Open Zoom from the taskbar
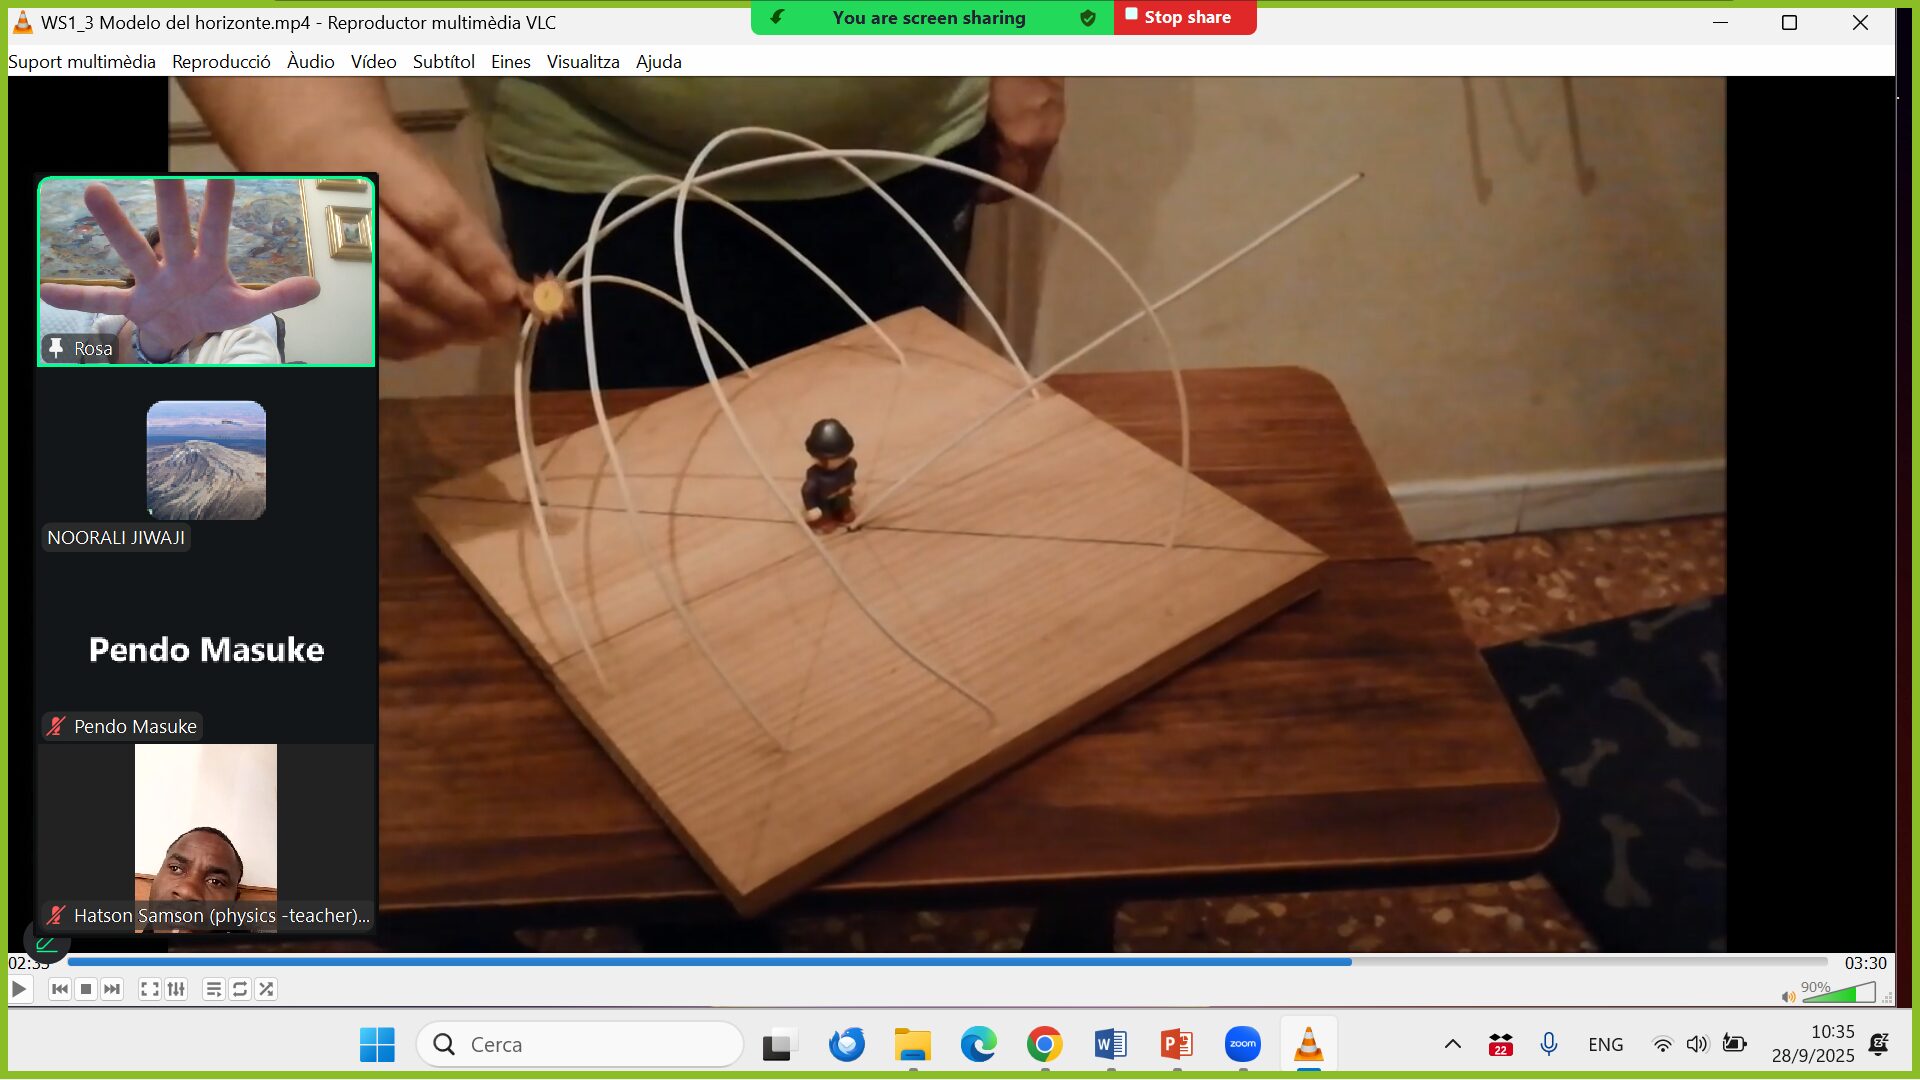This screenshot has width=1920, height=1080. pos(1242,1045)
